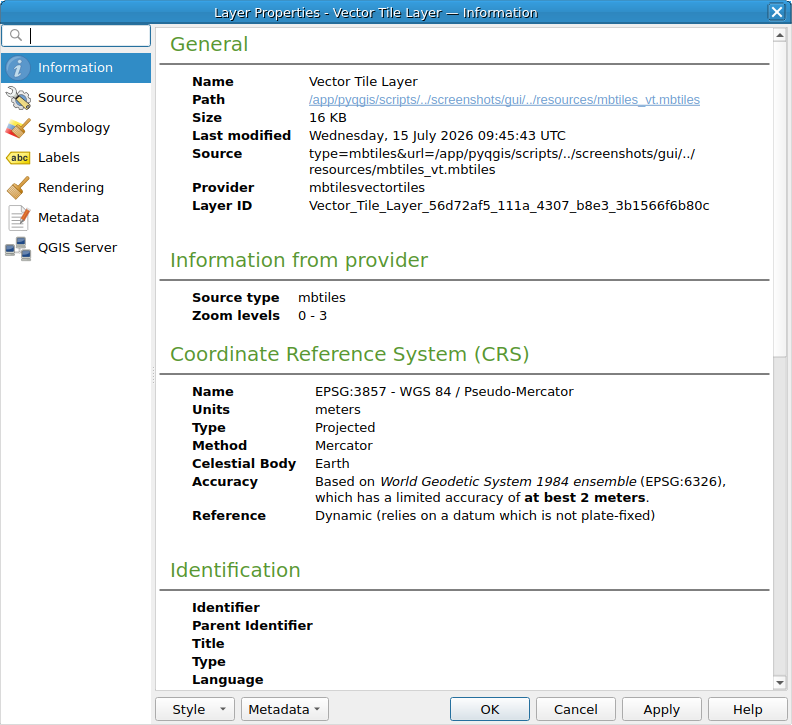
Task: Click the last modified date value
Action: [x=437, y=135]
